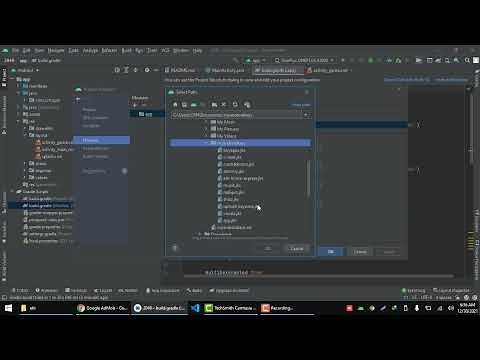Select the jar file under the mouse cursor

coord(239,206)
